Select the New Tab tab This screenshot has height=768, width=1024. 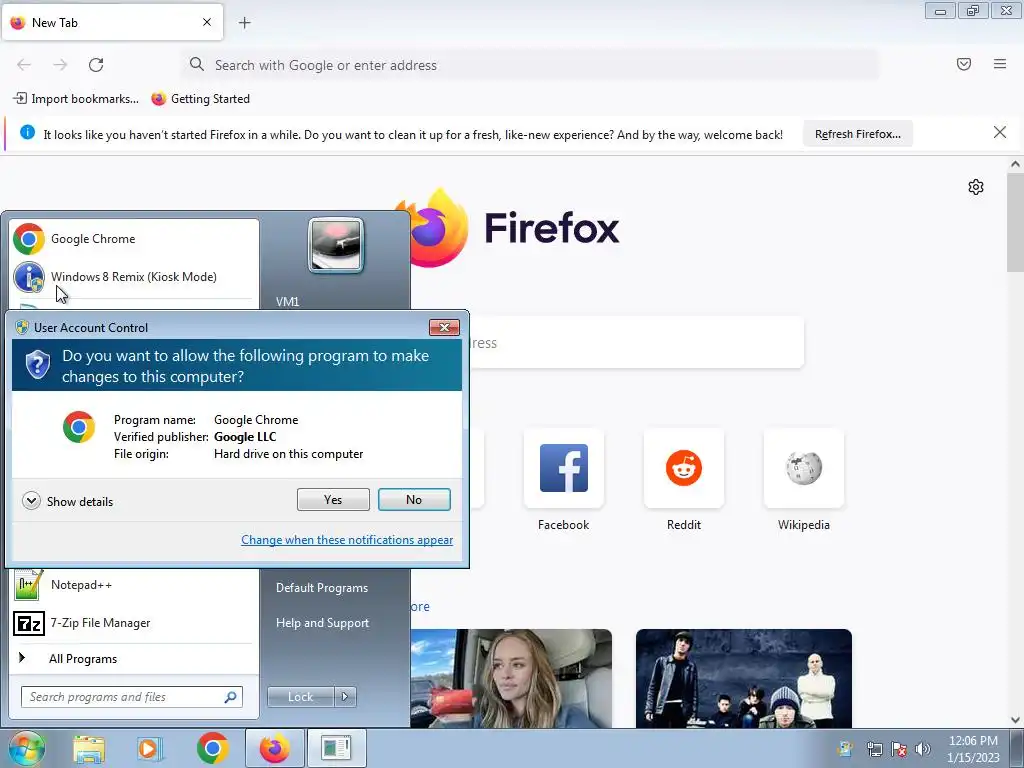(112, 22)
